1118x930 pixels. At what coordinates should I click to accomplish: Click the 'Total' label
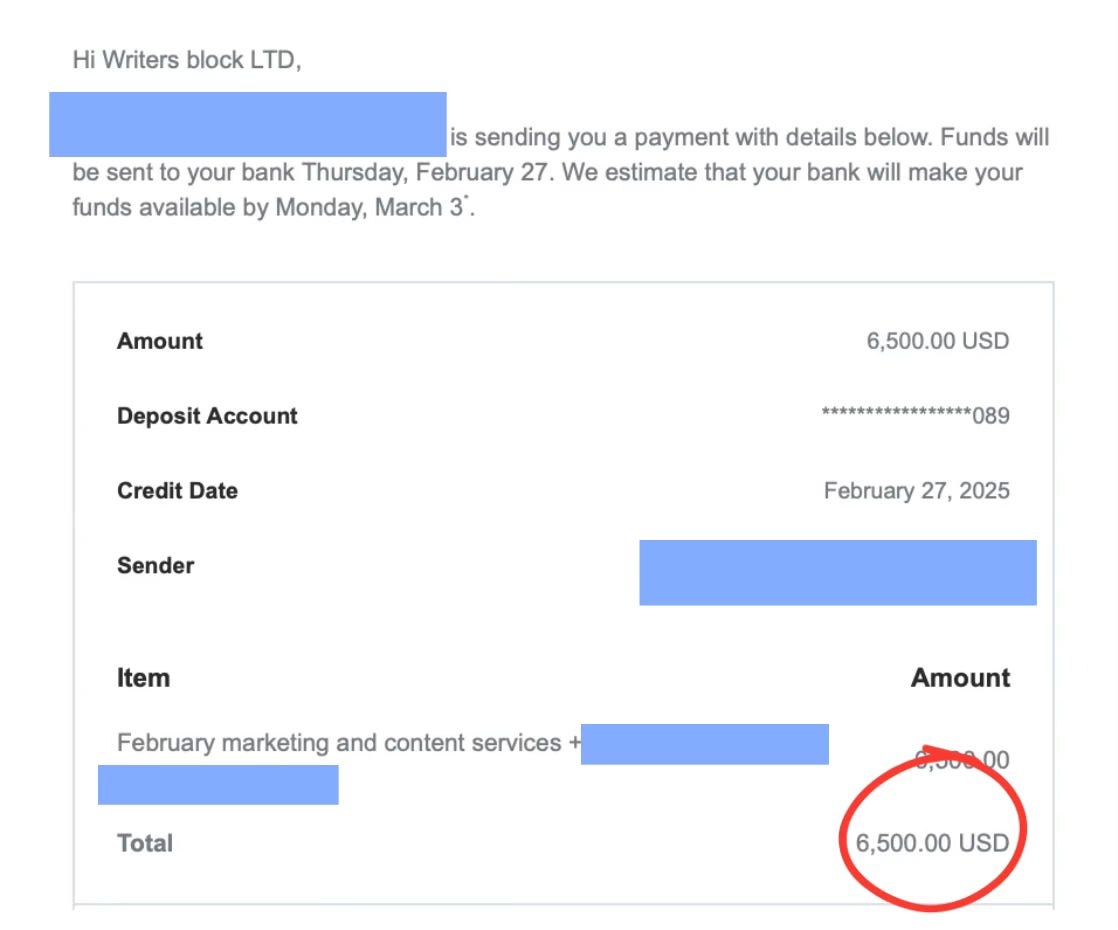145,843
